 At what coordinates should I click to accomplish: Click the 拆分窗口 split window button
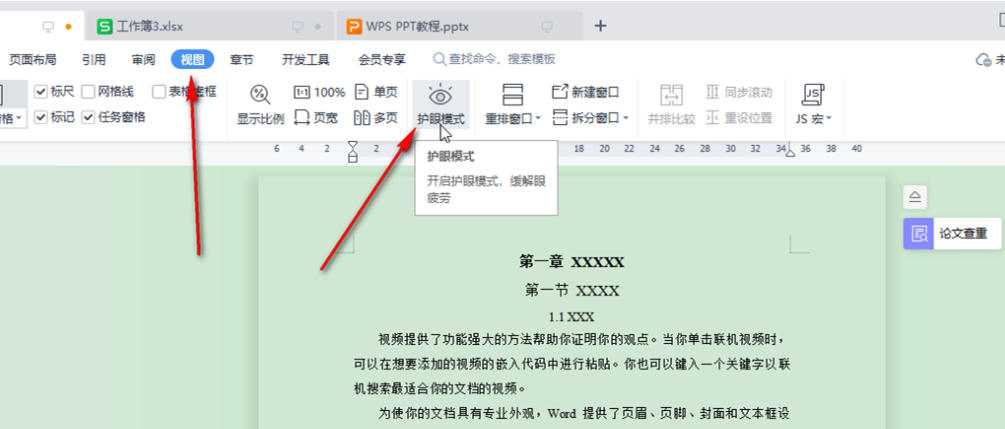(586, 118)
